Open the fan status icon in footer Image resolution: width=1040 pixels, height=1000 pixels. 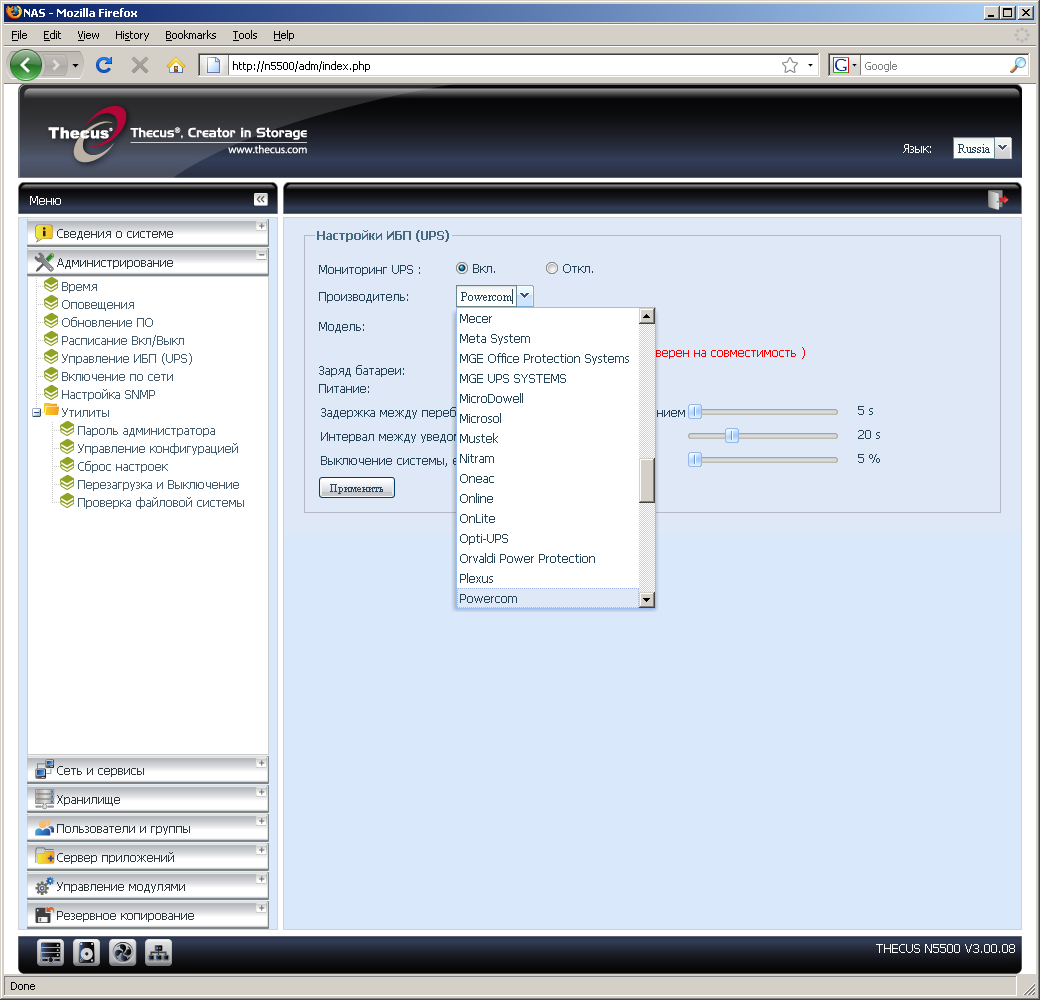click(x=122, y=953)
